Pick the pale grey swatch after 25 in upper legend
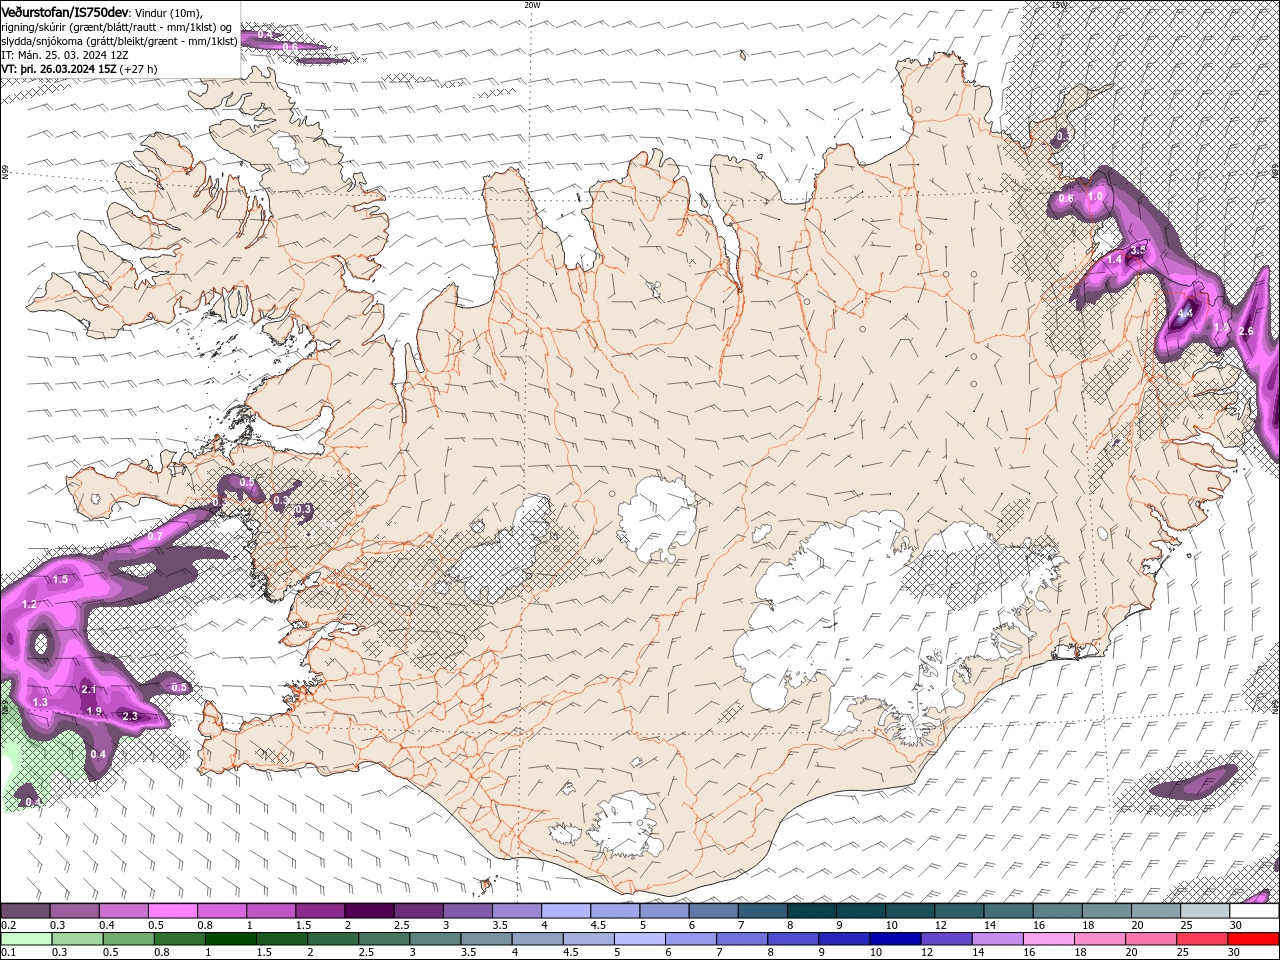Viewport: 1280px width, 960px height. tap(1204, 911)
